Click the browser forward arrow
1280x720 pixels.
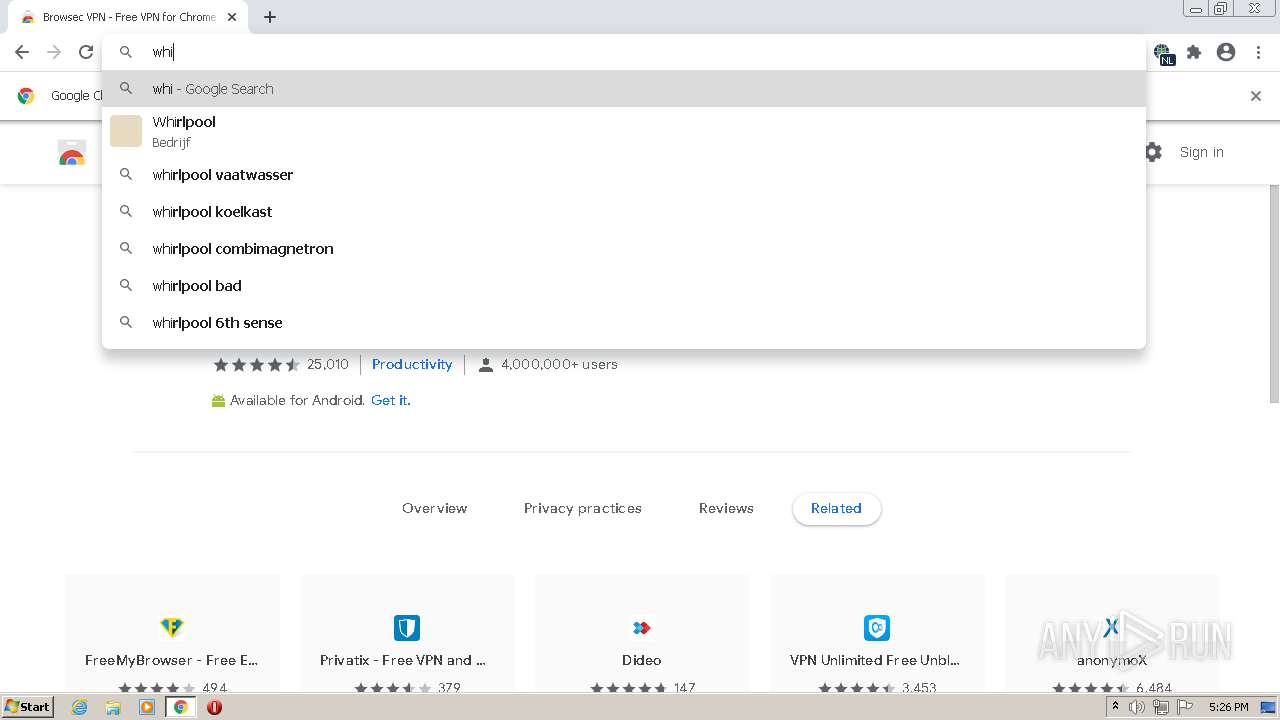point(54,52)
